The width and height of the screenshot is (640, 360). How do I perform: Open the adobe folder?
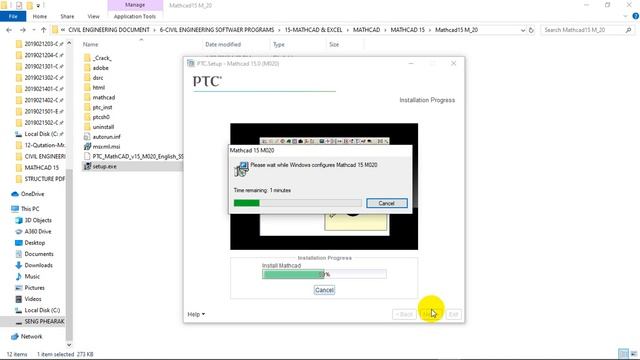pyautogui.click(x=96, y=68)
